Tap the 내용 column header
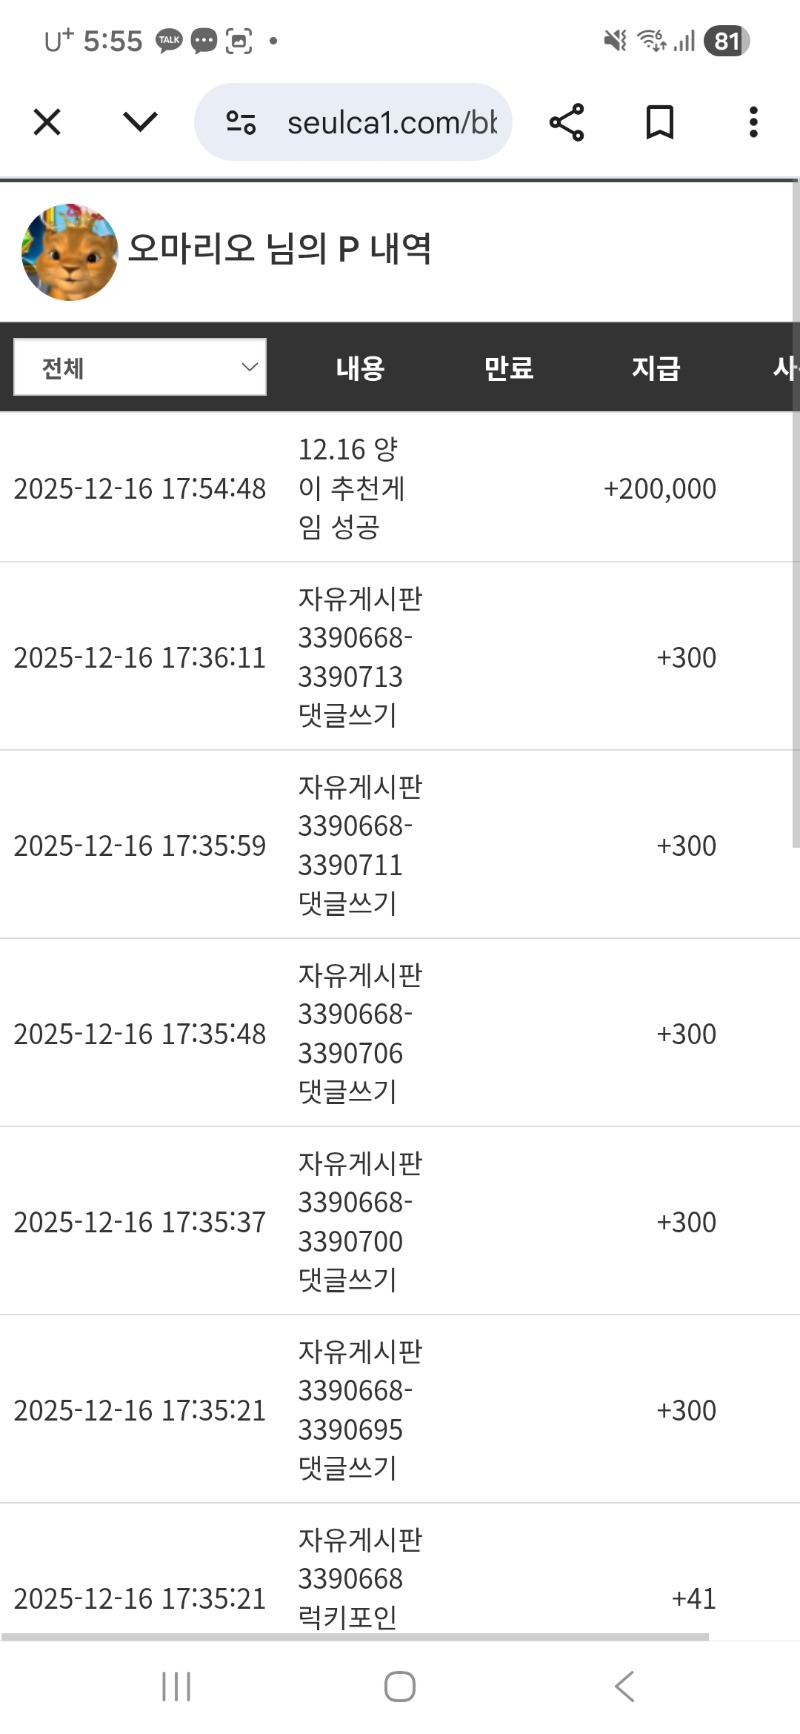The image size is (800, 1734). (x=360, y=368)
